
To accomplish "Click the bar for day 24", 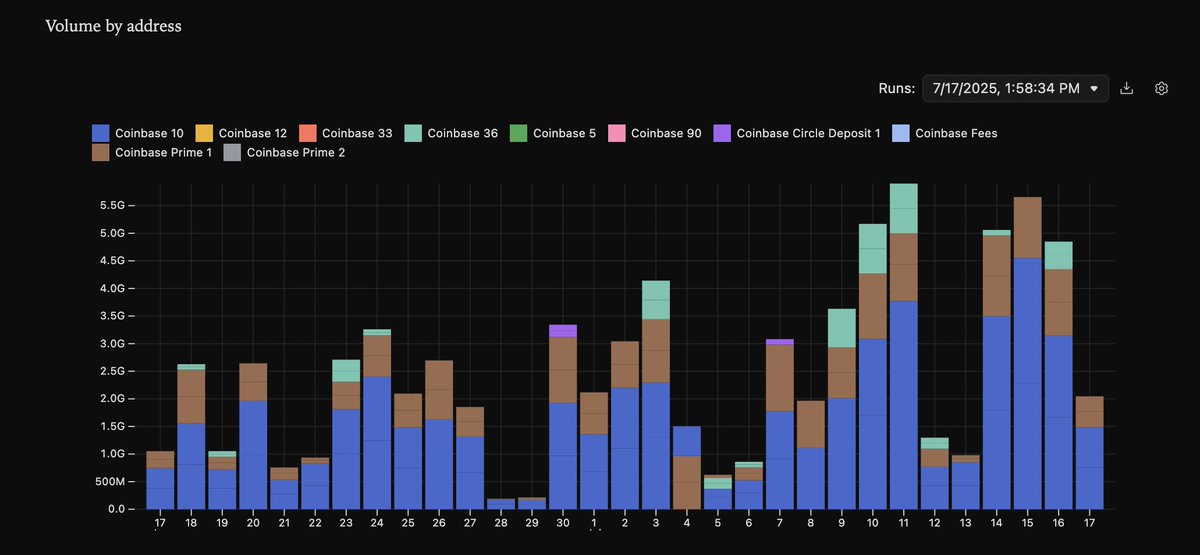I will click(377, 419).
